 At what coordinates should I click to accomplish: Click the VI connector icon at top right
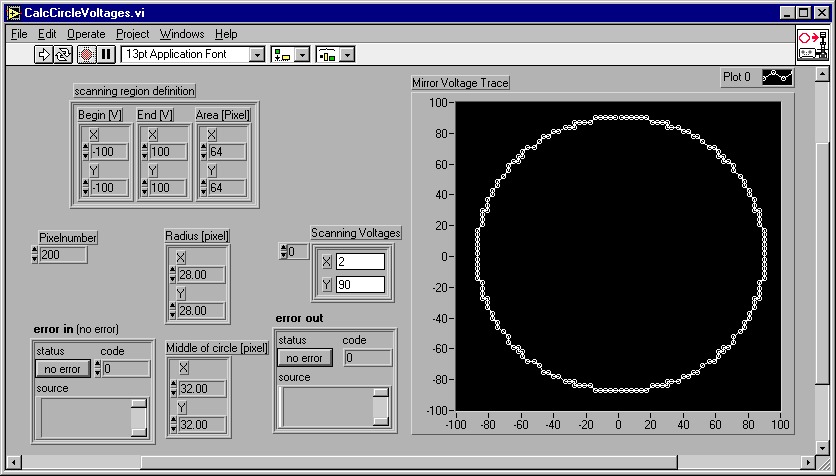pyautogui.click(x=812, y=44)
